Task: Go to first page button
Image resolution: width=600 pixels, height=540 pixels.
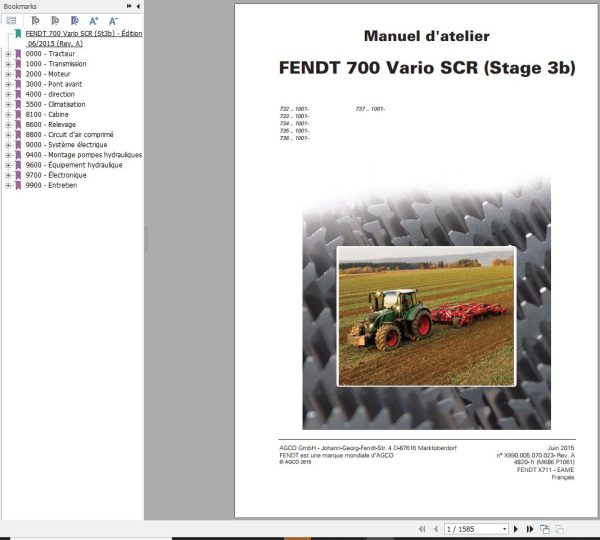Action: pos(422,529)
